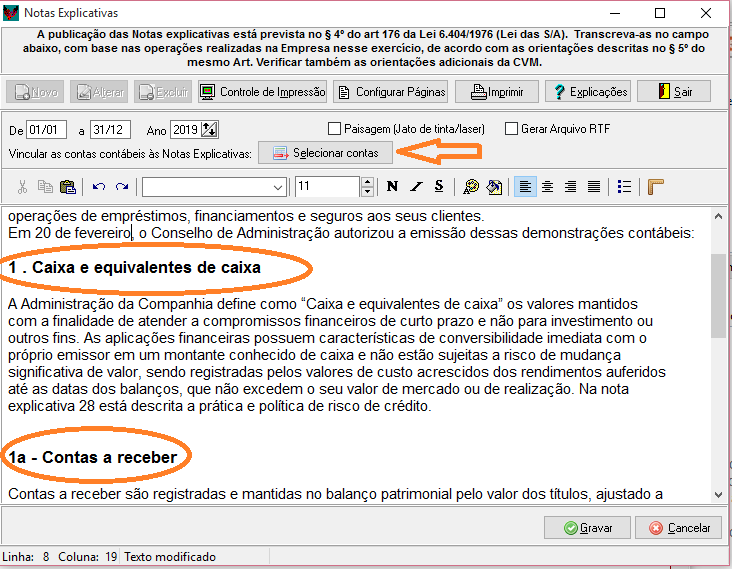The height and width of the screenshot is (569, 732).
Task: Click Configurar Páginas button
Action: click(x=390, y=92)
